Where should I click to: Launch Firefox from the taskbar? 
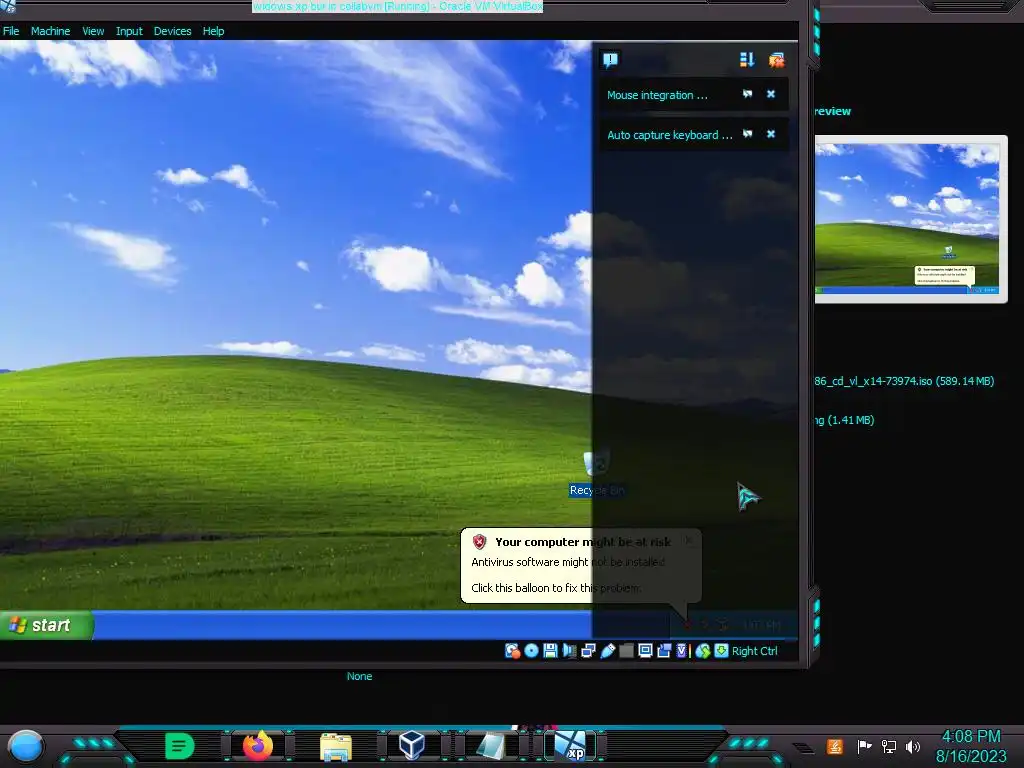coord(258,746)
